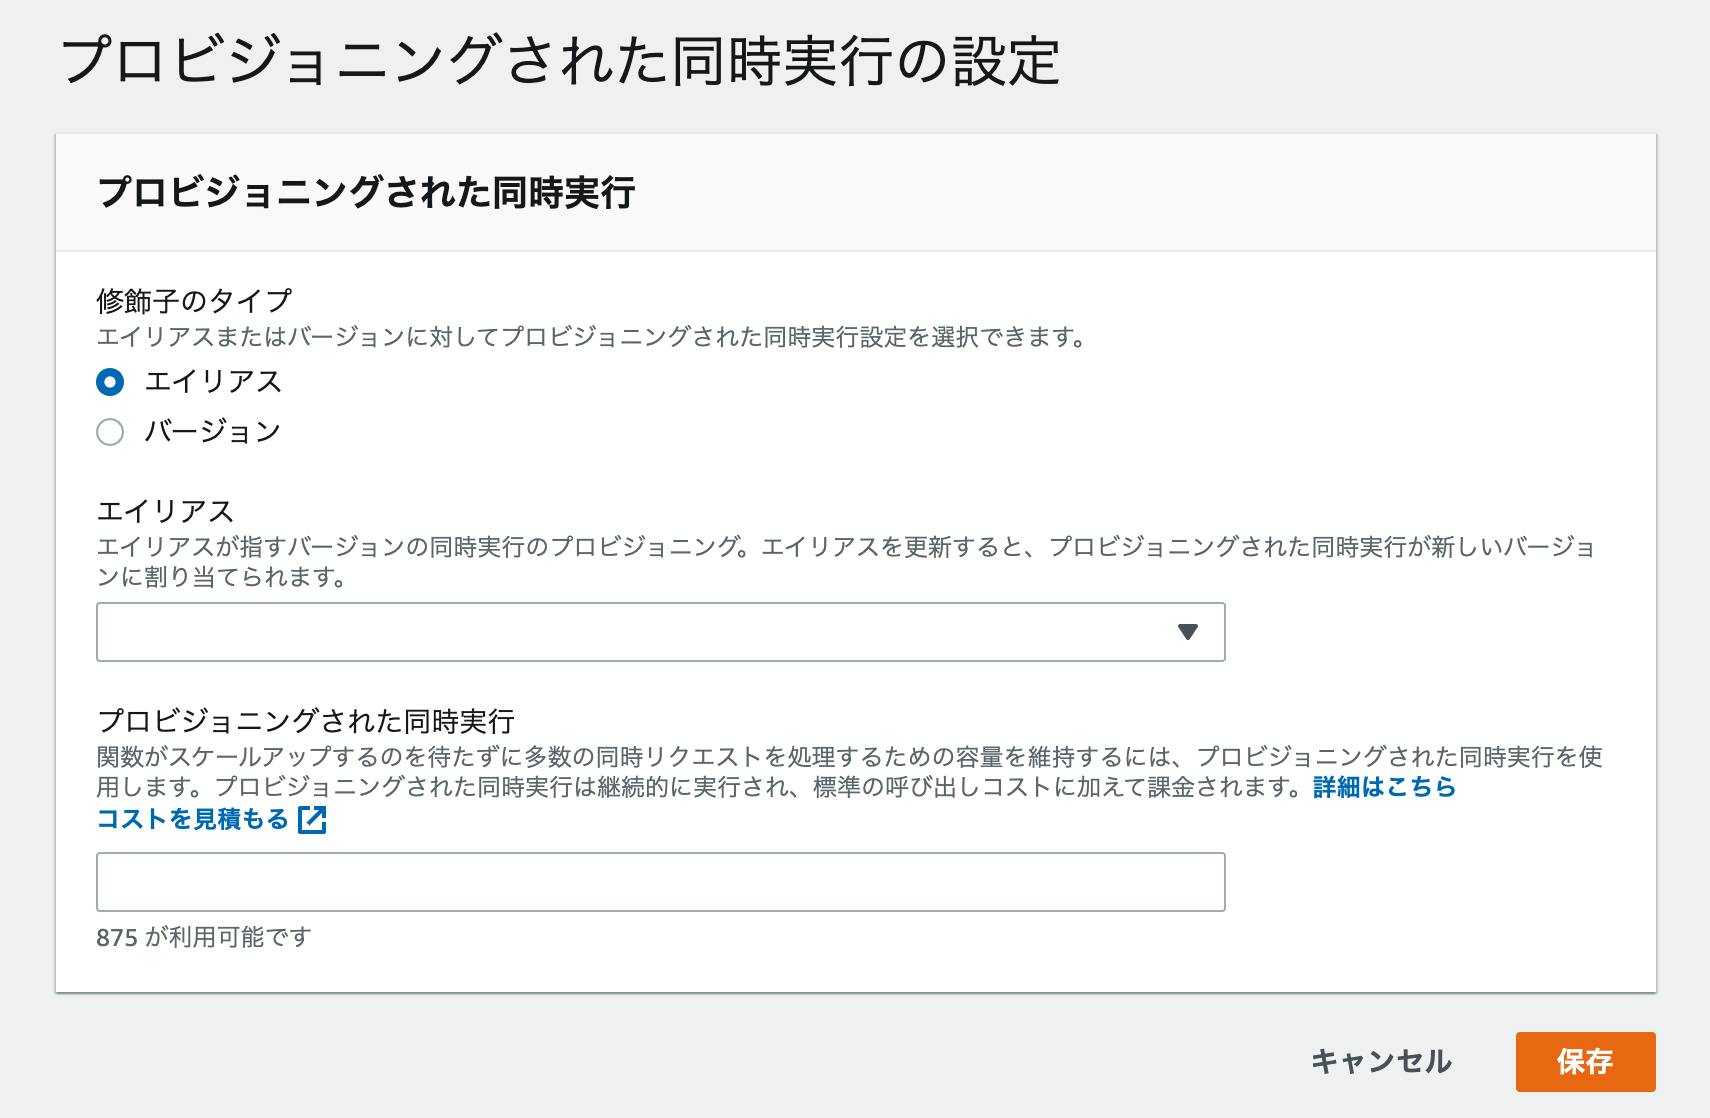This screenshot has height=1118, width=1710.
Task: Re-select the currently chosen エイリアス option
Action: pos(110,381)
